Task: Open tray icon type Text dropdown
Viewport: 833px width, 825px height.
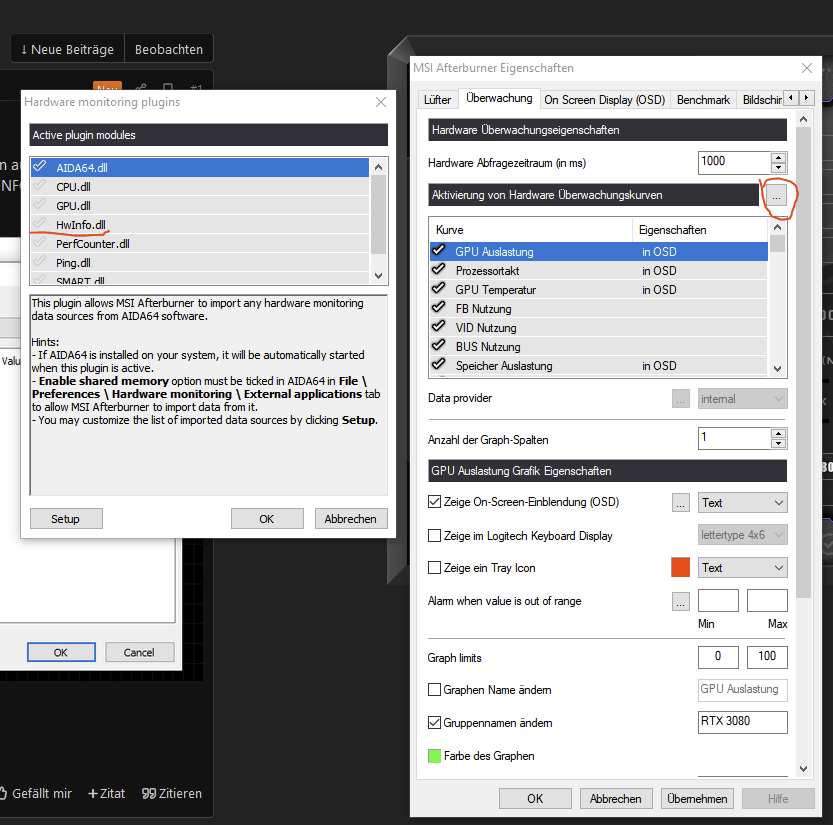Action: (742, 568)
